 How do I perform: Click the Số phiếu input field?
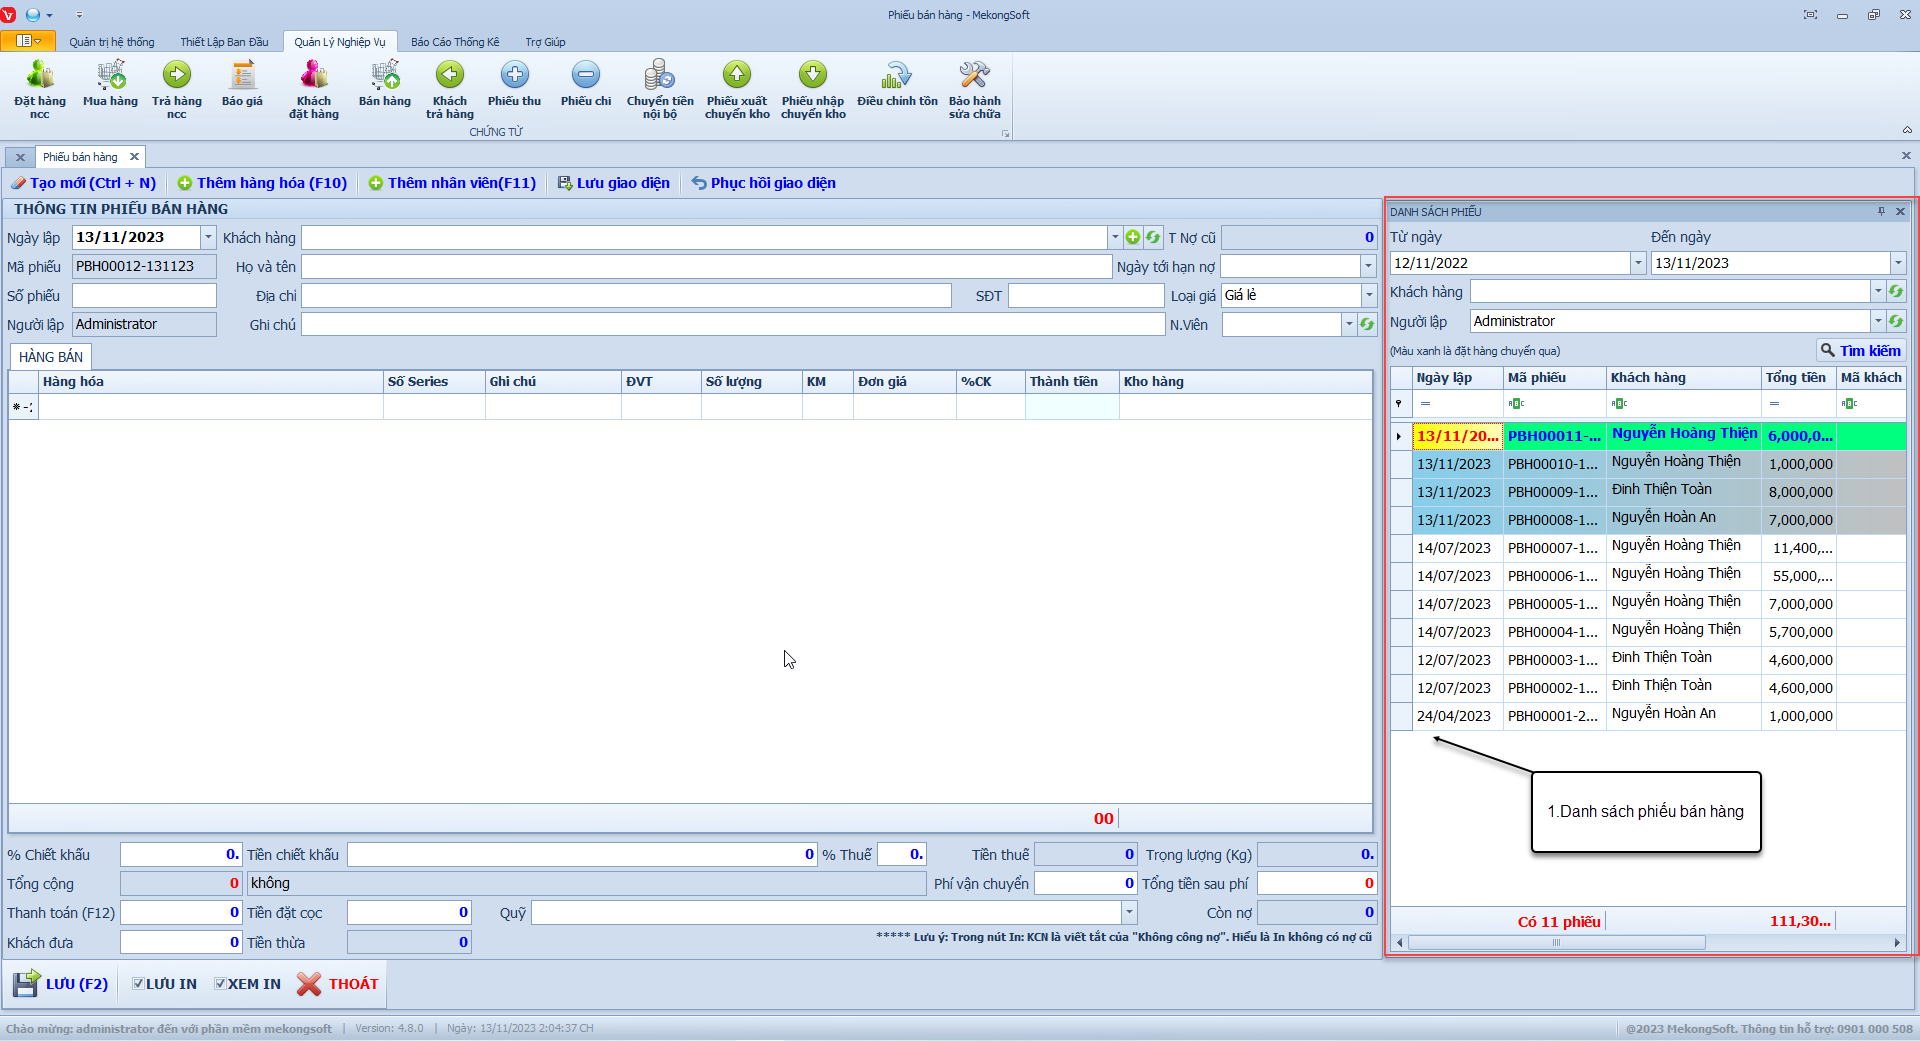click(x=144, y=296)
